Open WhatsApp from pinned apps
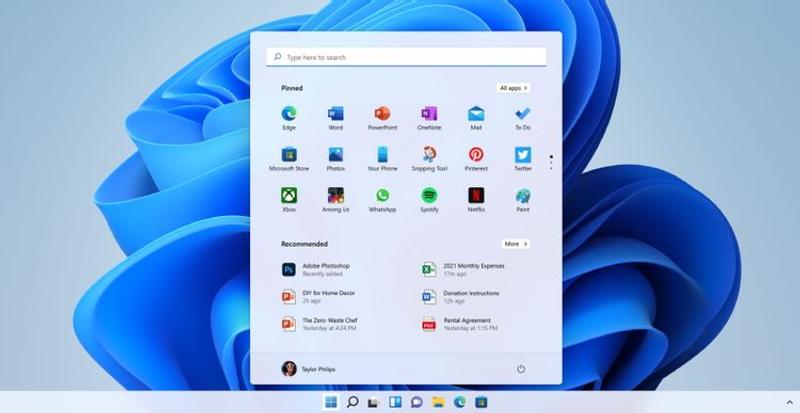 coord(383,200)
